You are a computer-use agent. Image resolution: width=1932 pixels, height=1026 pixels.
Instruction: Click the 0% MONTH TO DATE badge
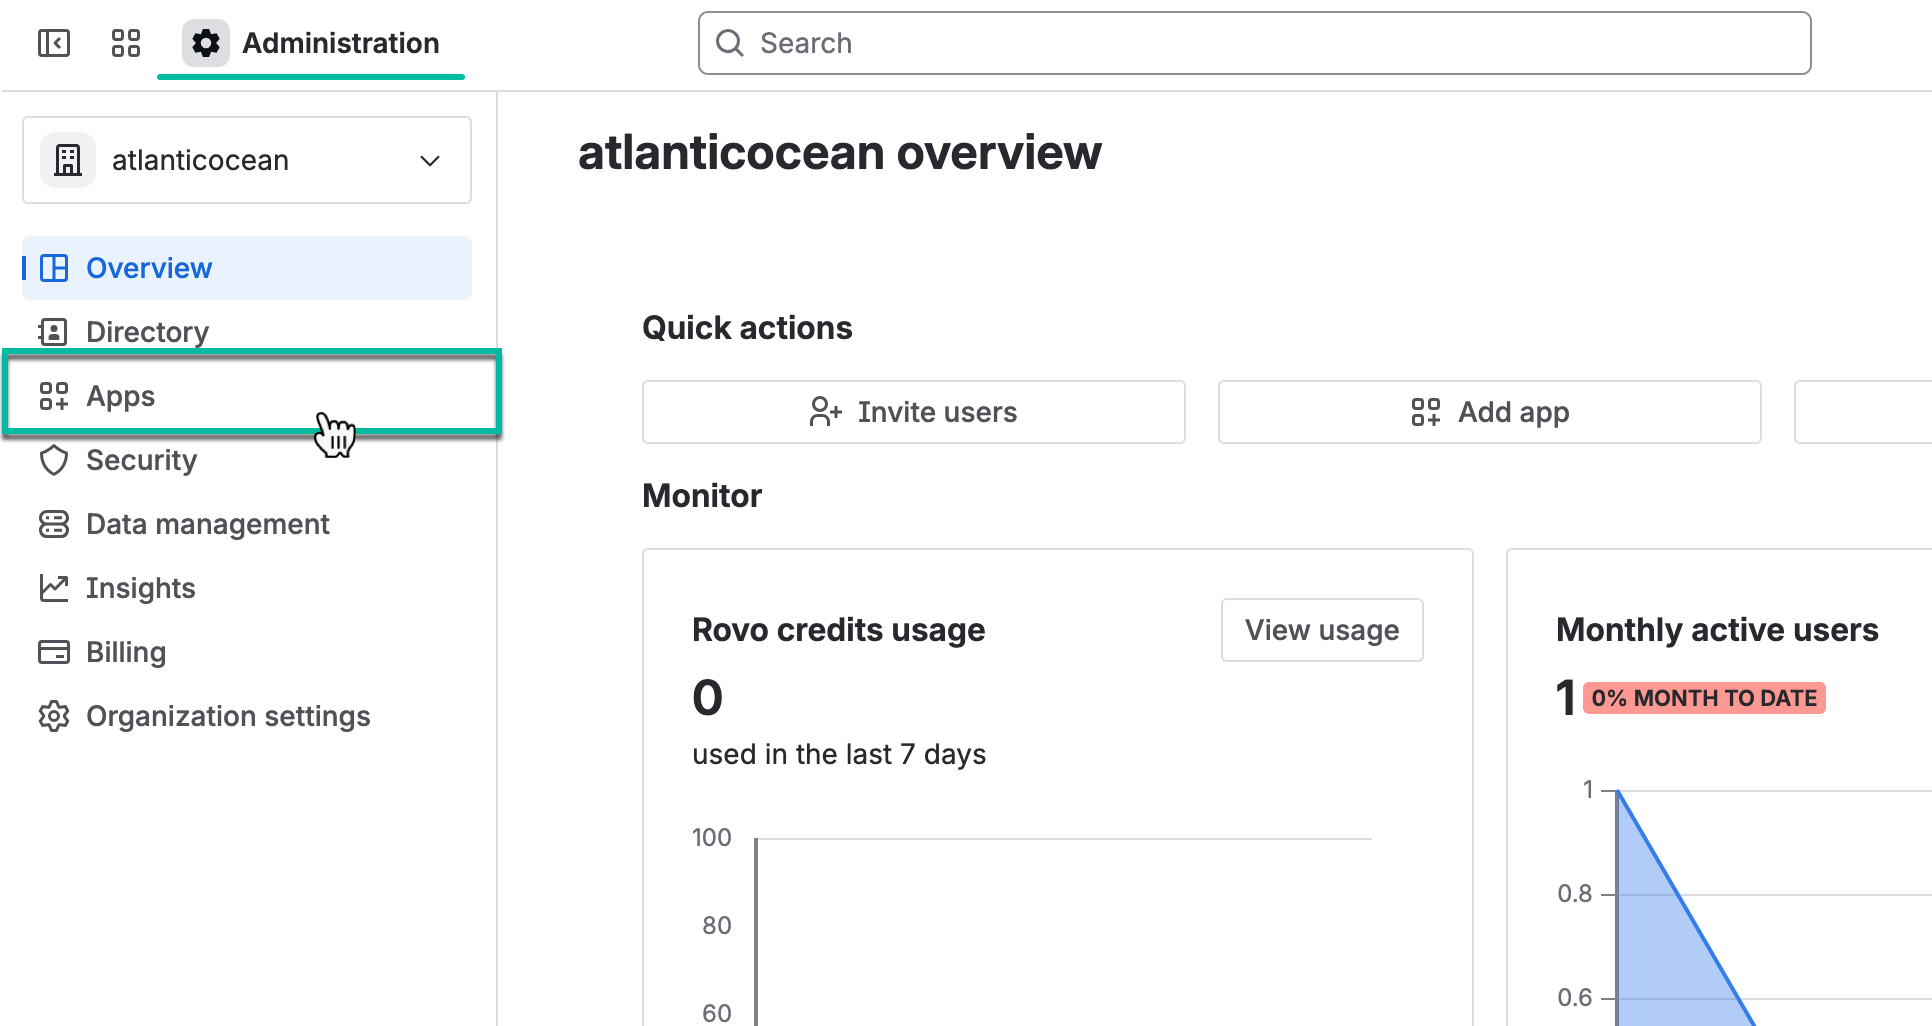pyautogui.click(x=1704, y=698)
